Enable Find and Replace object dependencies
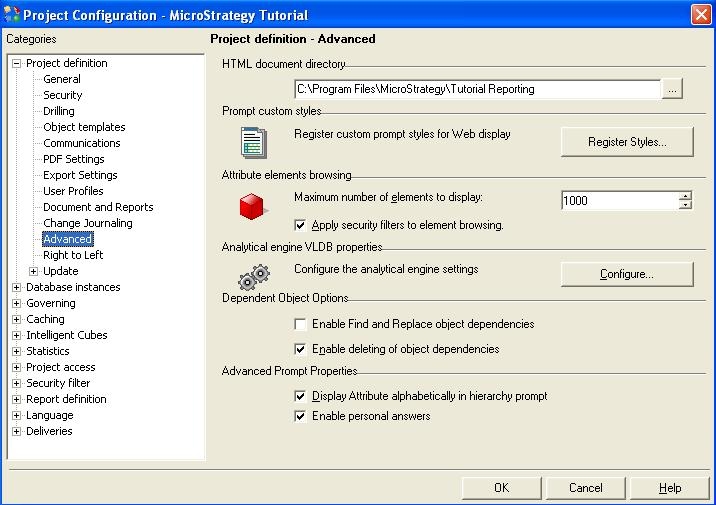Screen dimensions: 716x505 [x=301, y=325]
